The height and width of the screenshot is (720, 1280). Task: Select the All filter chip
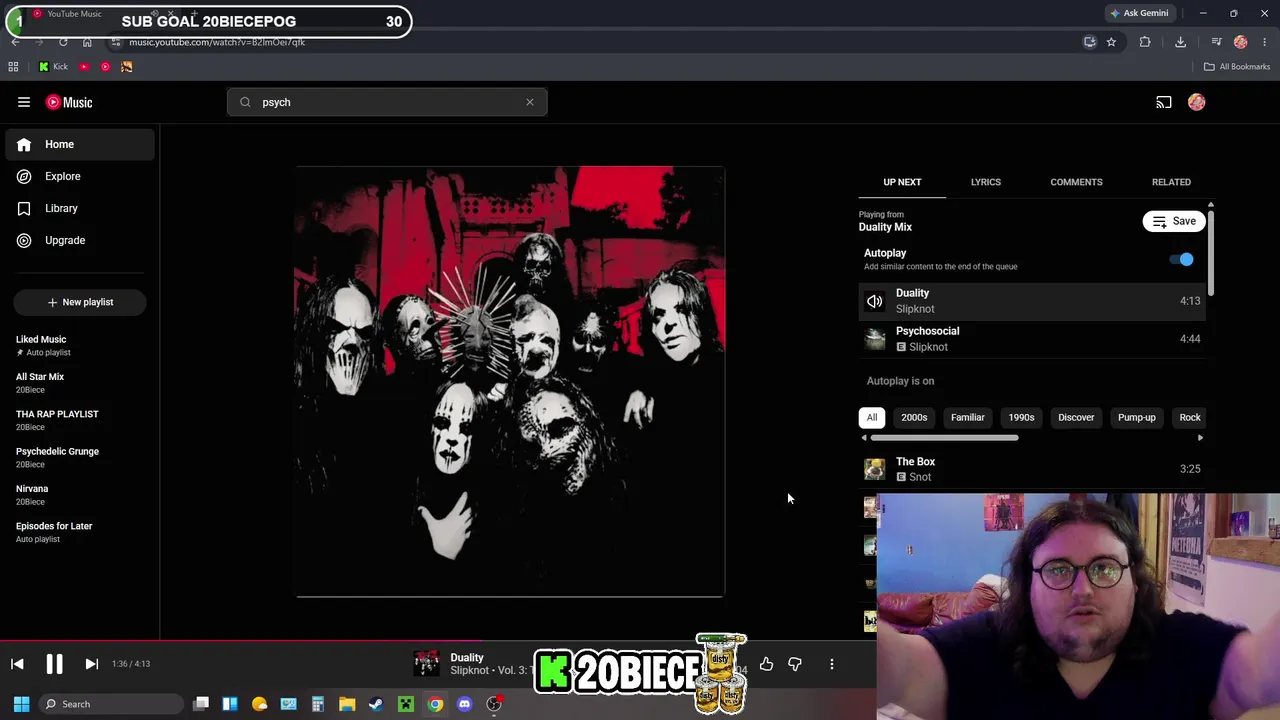872,417
